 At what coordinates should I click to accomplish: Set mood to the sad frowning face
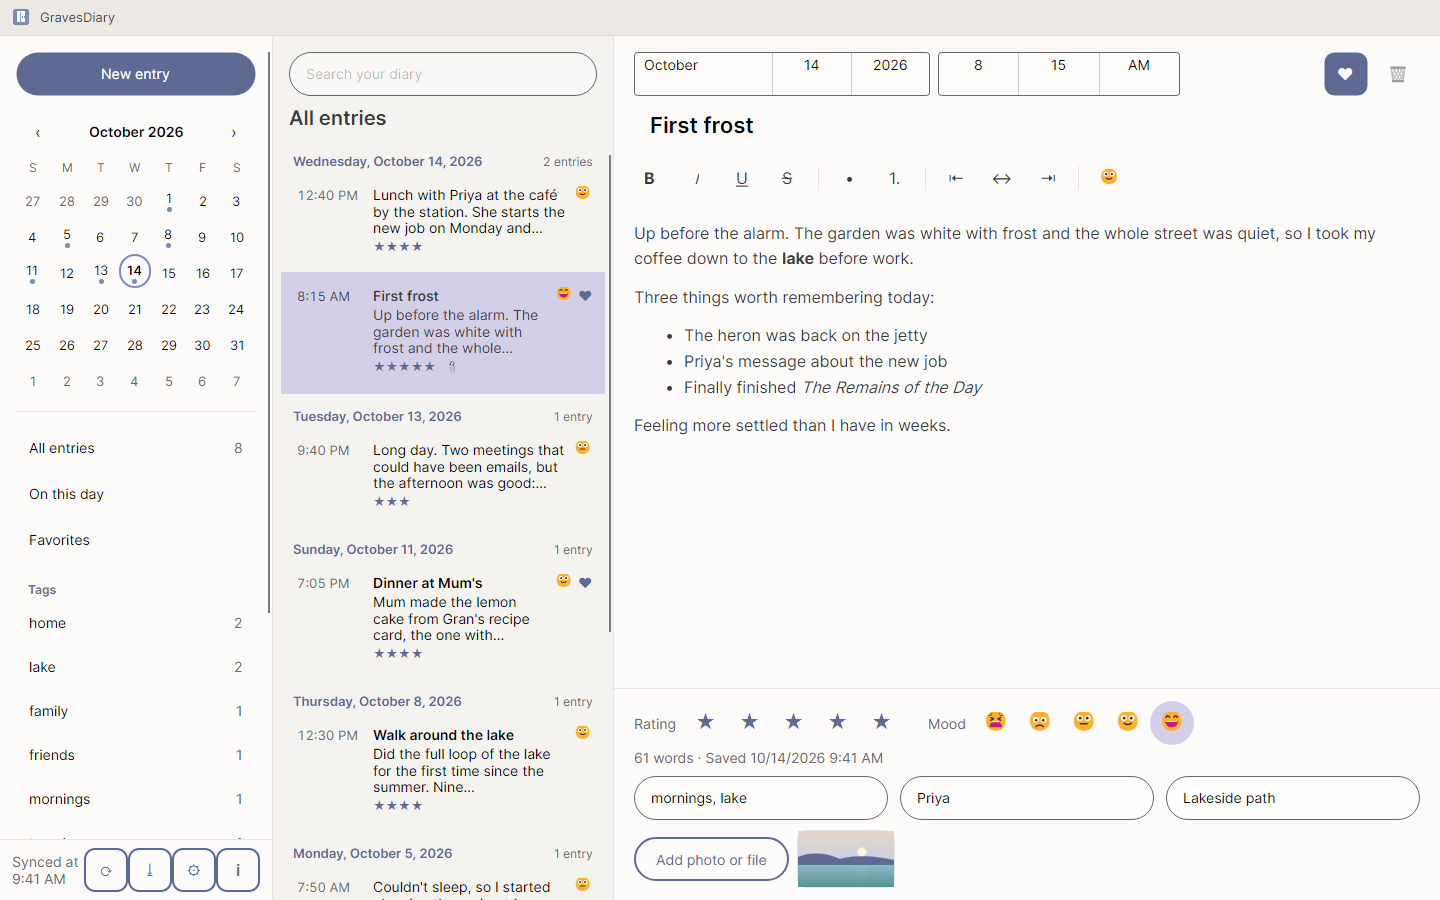pyautogui.click(x=1040, y=722)
